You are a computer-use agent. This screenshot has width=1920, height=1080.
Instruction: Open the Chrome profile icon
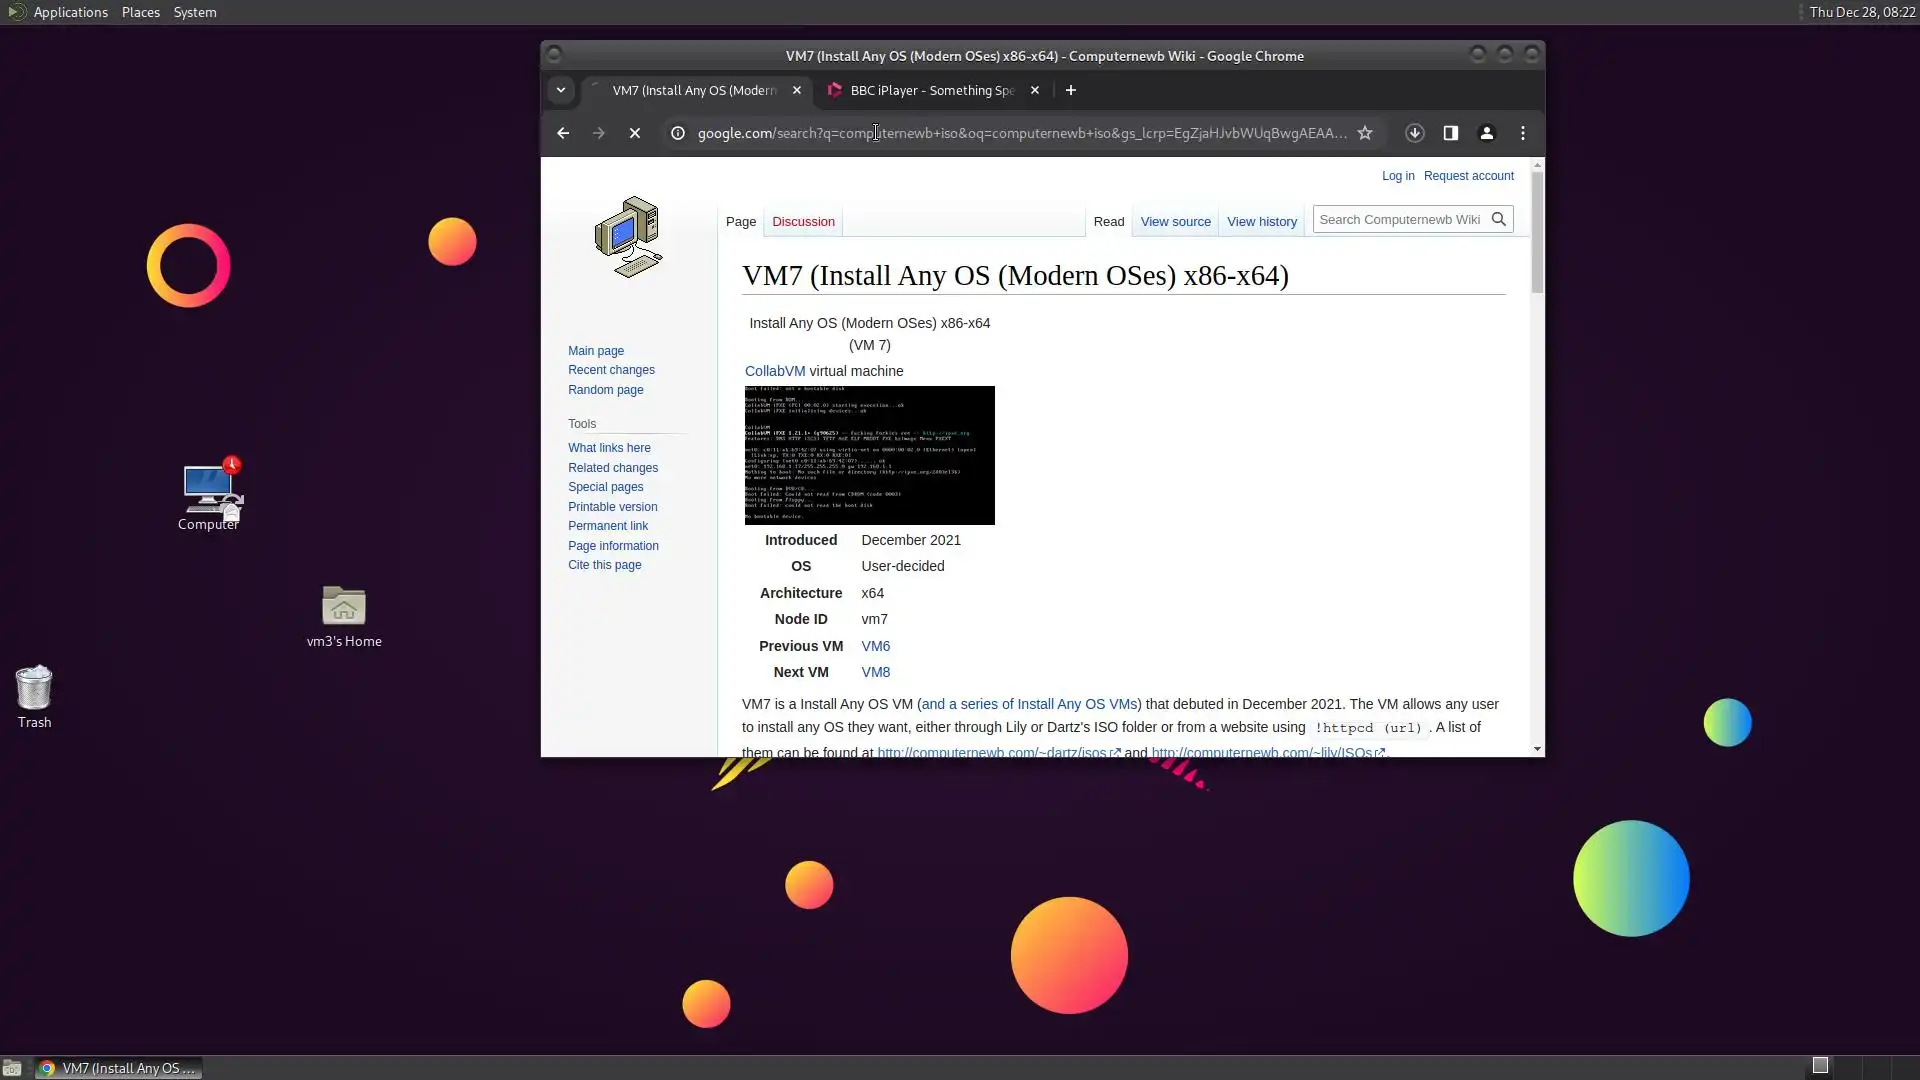coord(1486,133)
